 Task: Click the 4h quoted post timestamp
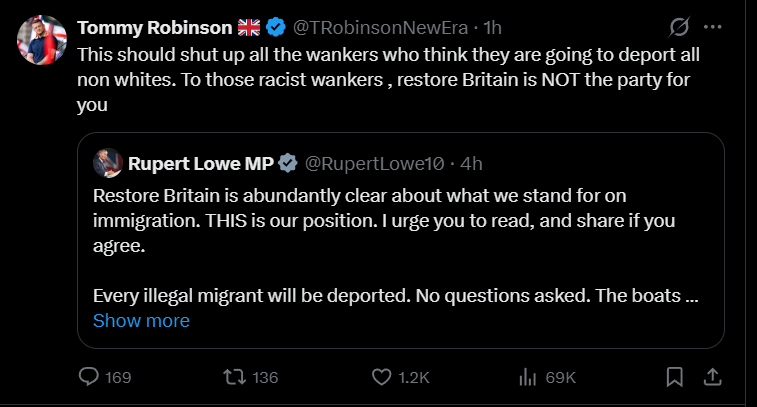(x=471, y=164)
